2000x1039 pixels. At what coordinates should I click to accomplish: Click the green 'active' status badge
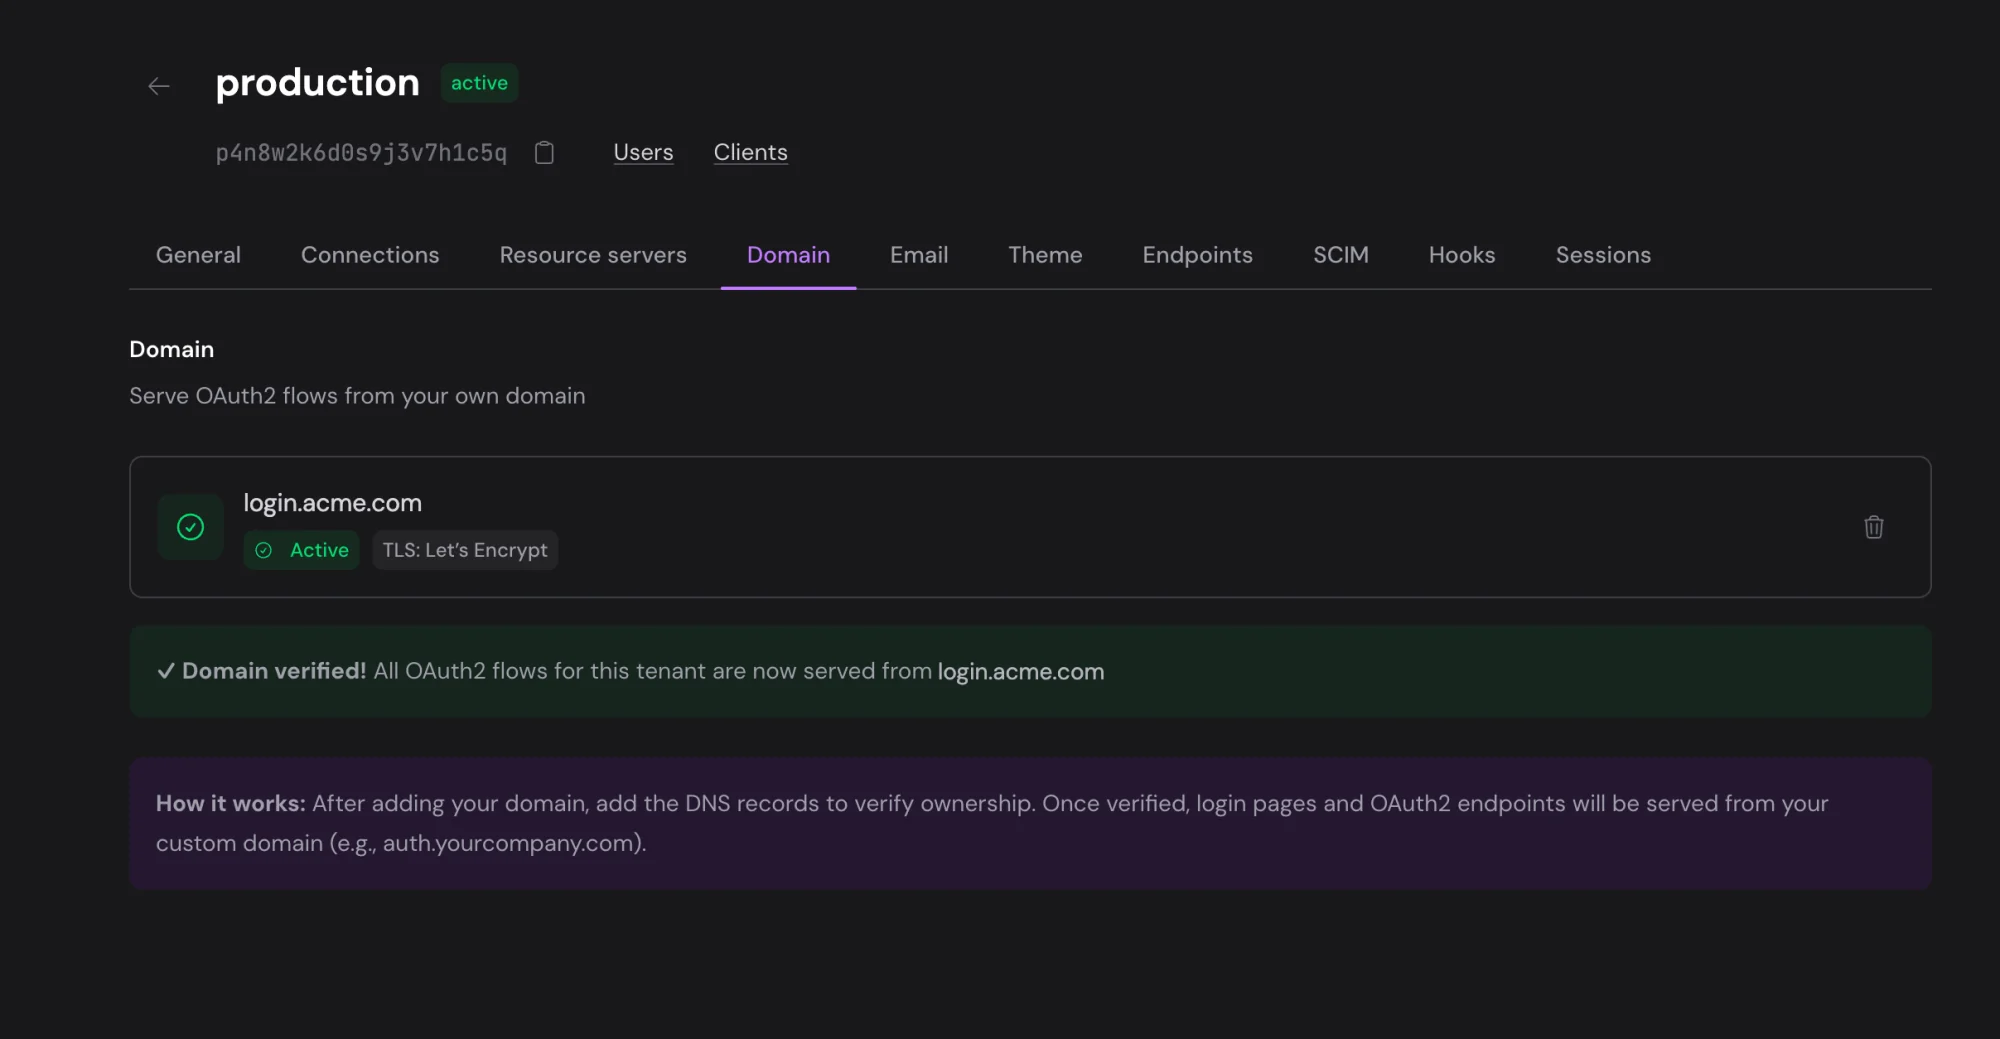coord(479,83)
